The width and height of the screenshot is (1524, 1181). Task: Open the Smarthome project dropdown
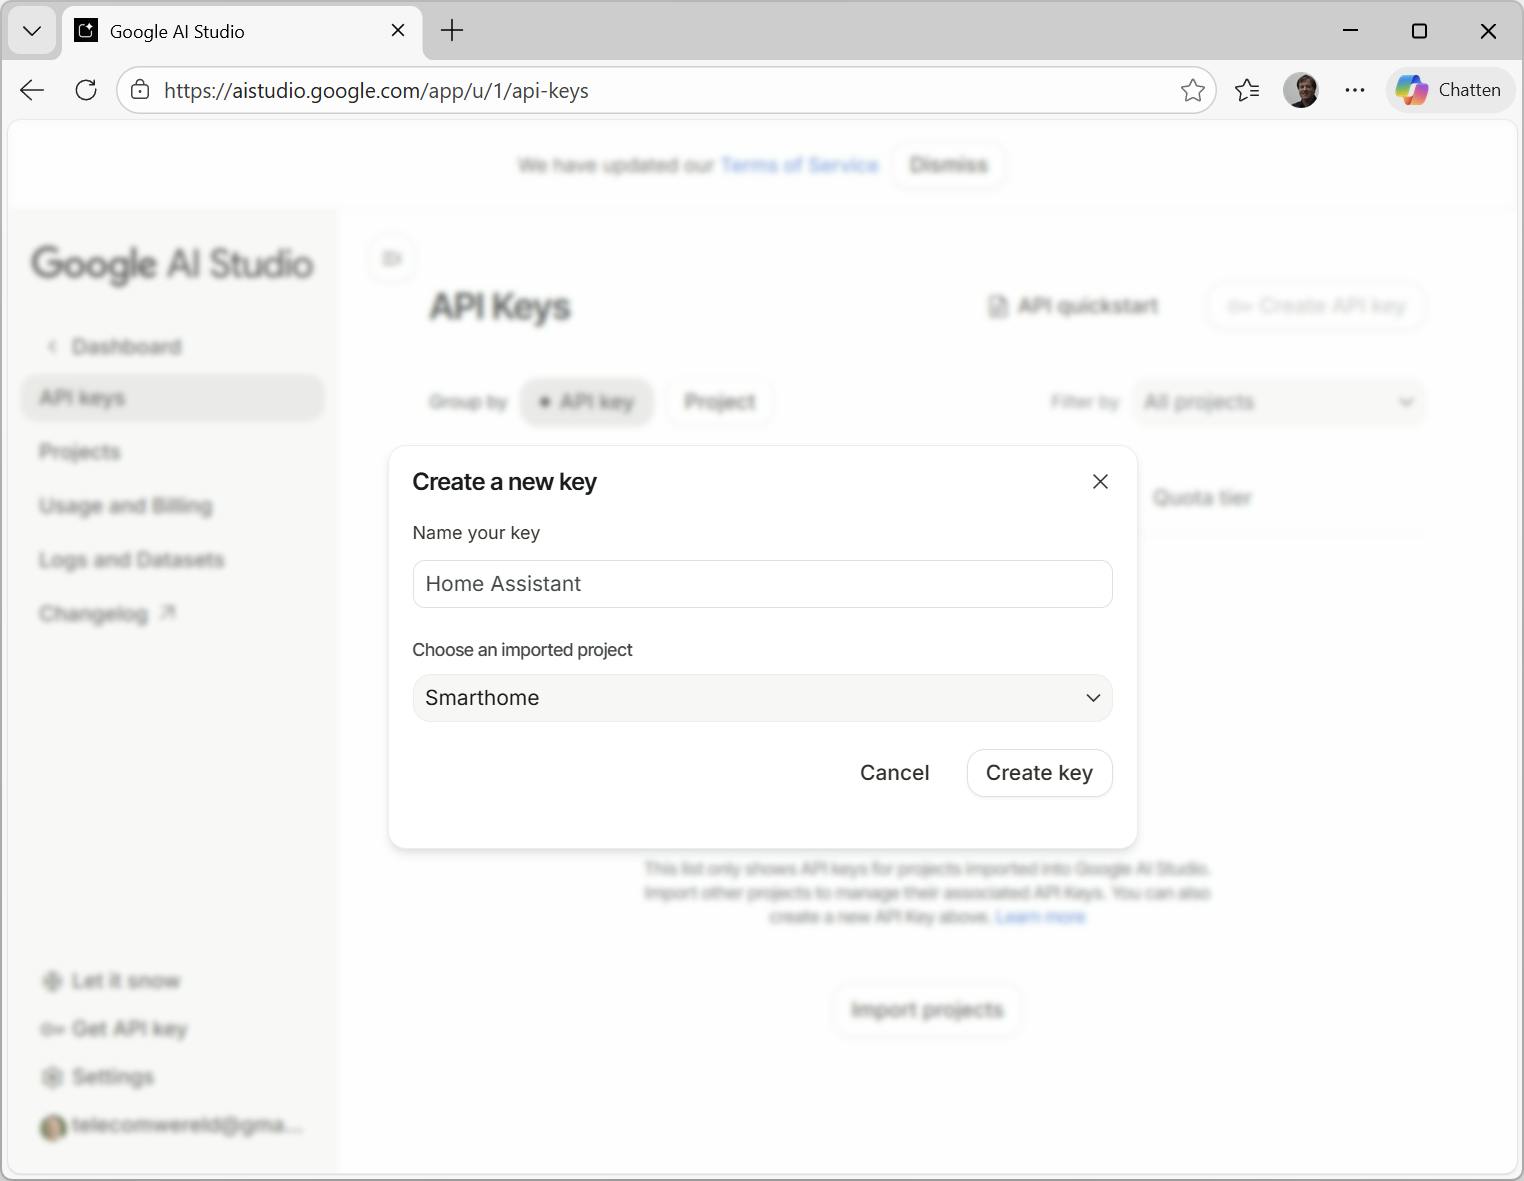(x=762, y=698)
